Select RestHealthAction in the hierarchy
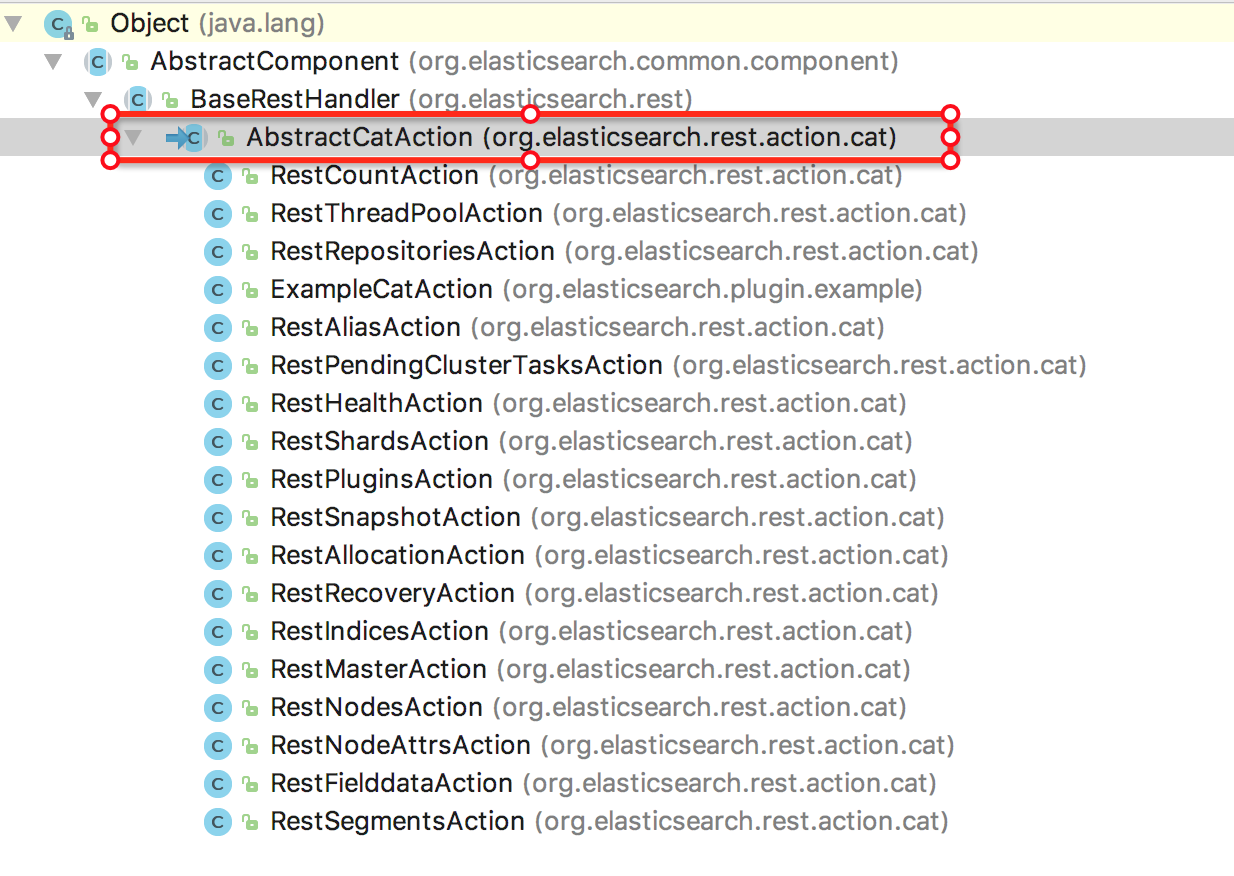The height and width of the screenshot is (876, 1234). pyautogui.click(x=588, y=404)
